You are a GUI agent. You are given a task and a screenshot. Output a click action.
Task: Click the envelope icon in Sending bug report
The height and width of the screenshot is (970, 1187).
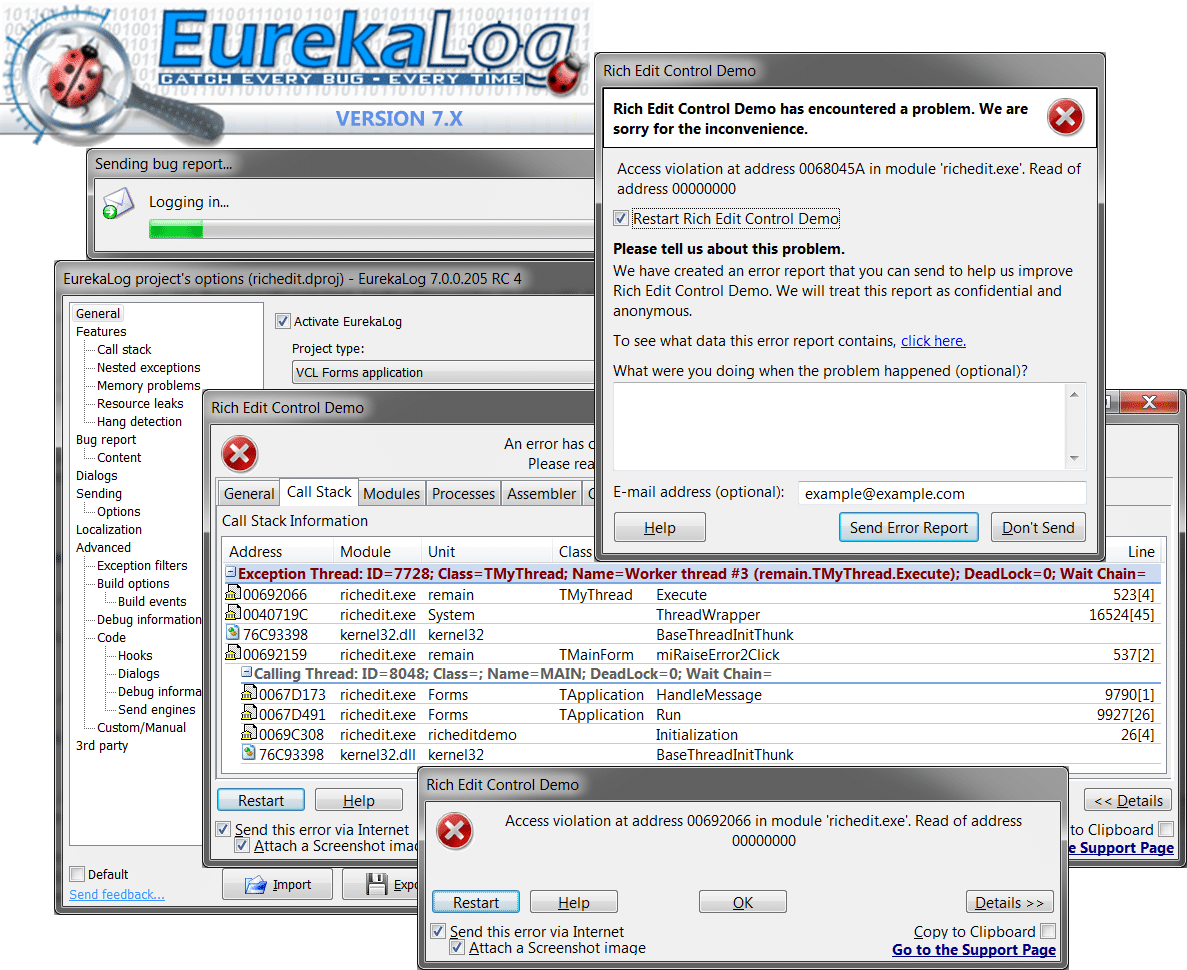click(x=118, y=203)
